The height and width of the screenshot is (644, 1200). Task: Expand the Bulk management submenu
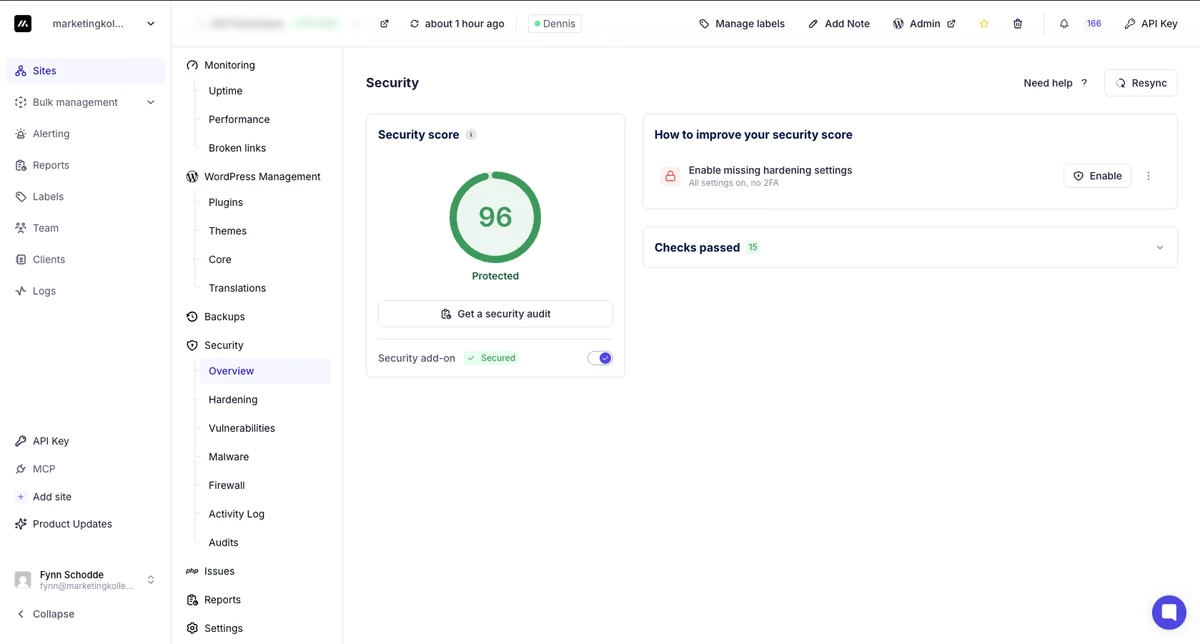pyautogui.click(x=151, y=102)
